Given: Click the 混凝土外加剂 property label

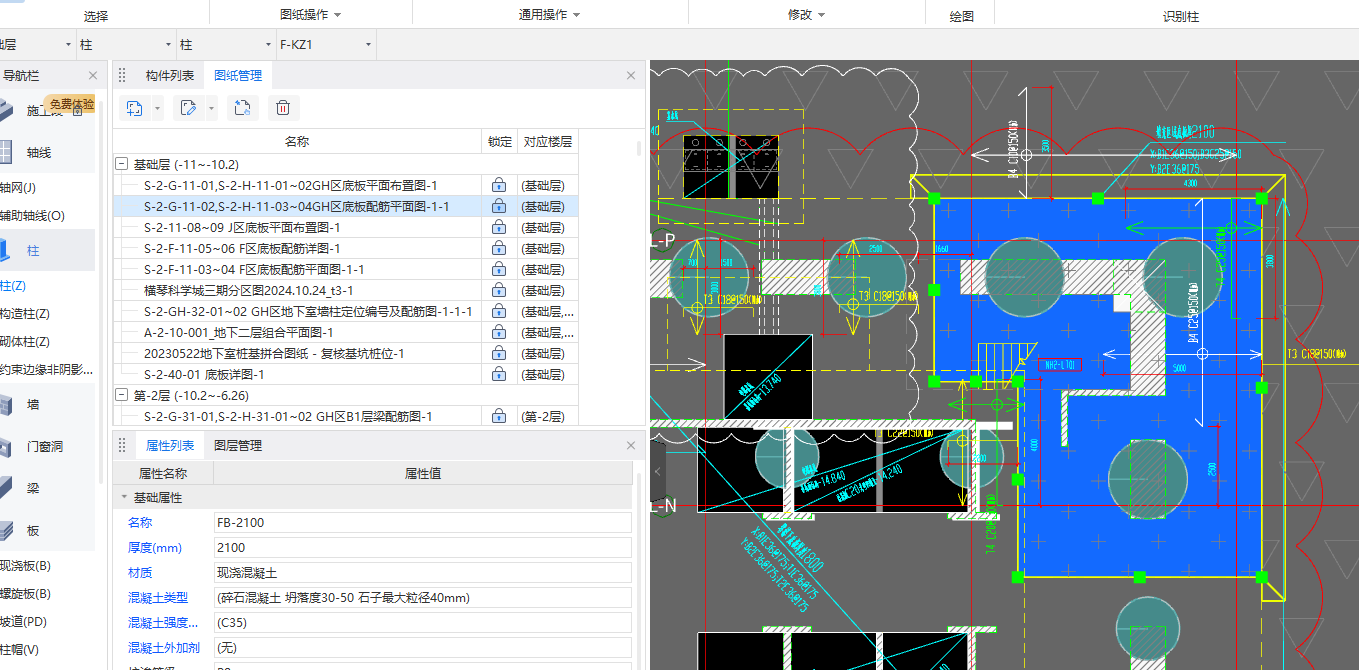Looking at the screenshot, I should [164, 647].
